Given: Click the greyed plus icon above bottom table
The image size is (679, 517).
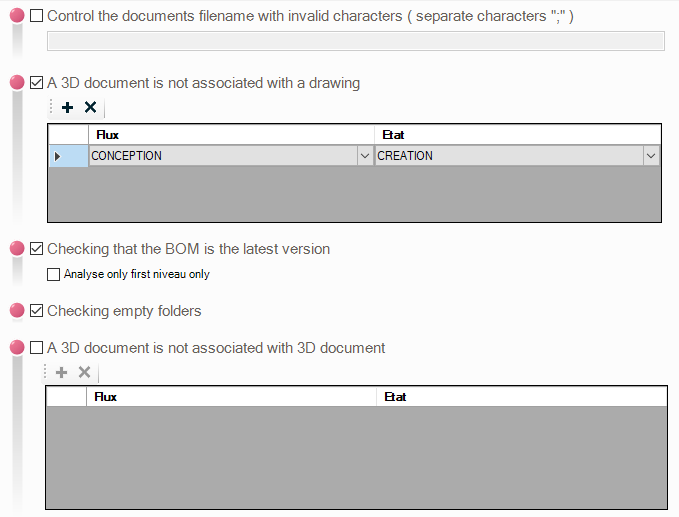Looking at the screenshot, I should point(62,372).
